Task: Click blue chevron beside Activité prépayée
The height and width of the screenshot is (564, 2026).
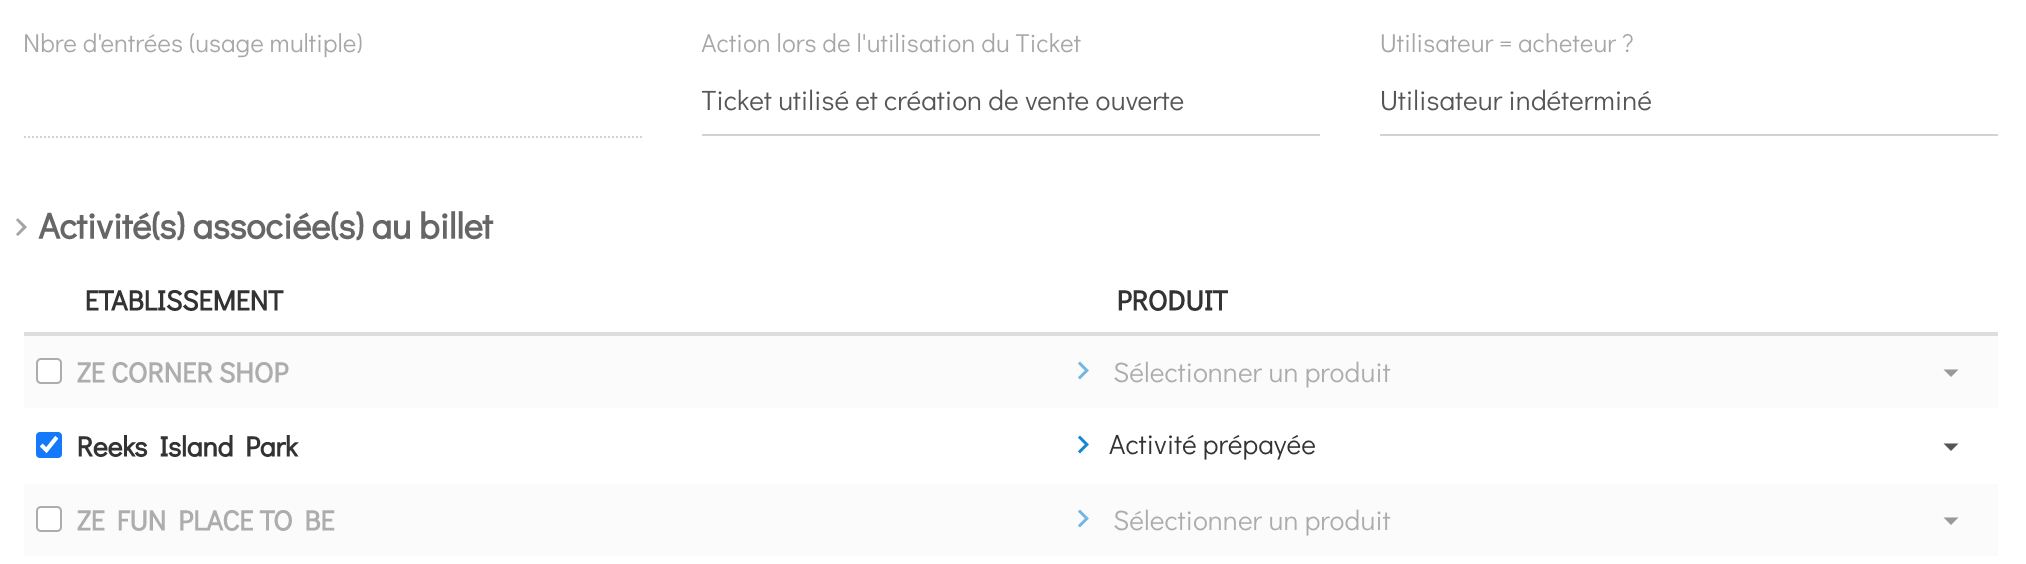Action: point(1083,445)
